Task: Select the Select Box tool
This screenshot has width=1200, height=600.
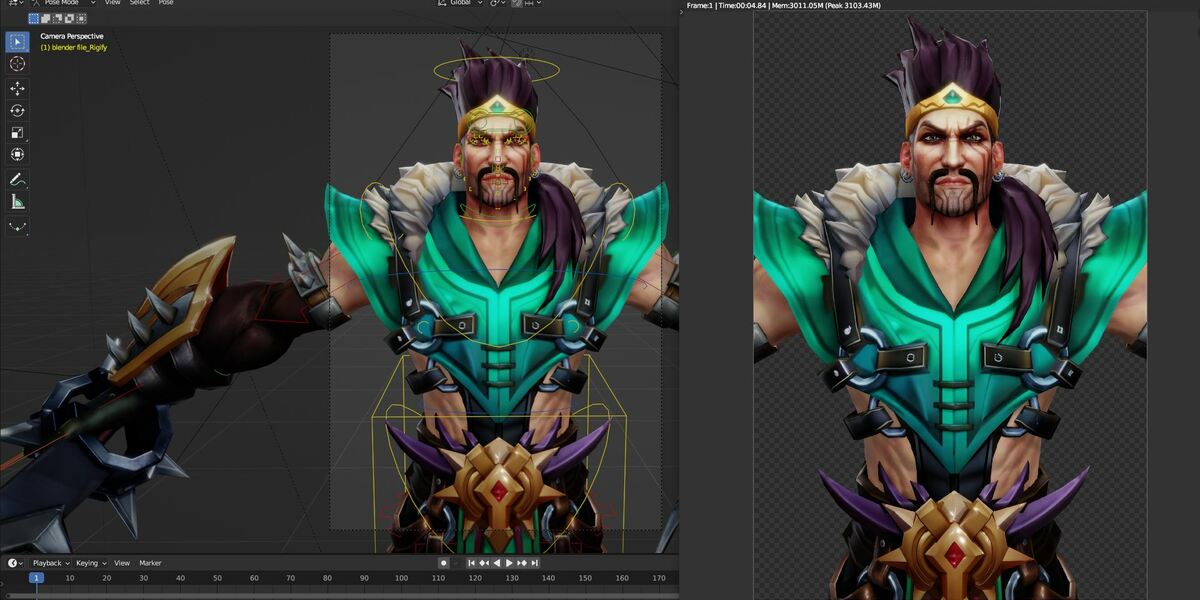Action: pos(17,41)
